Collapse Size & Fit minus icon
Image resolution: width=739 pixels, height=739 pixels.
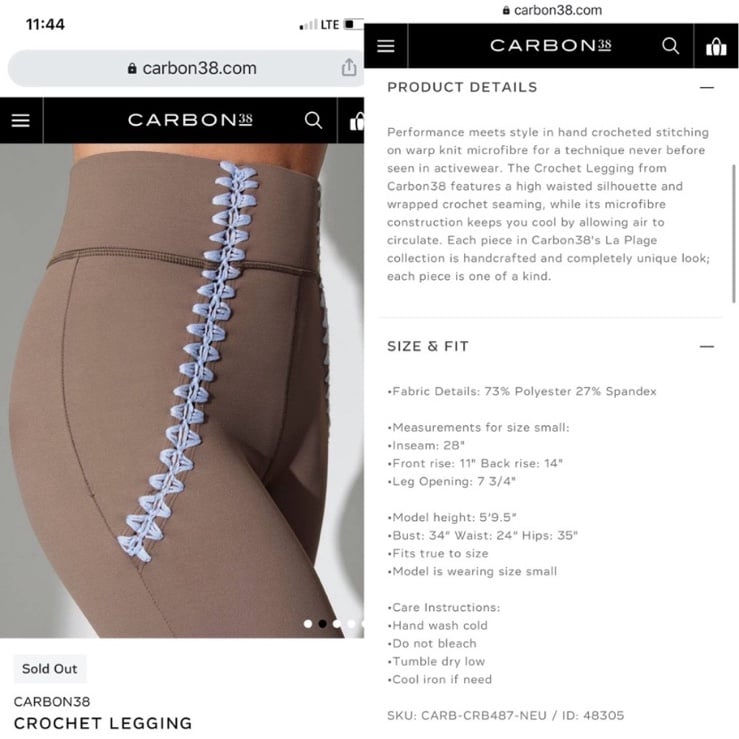[706, 346]
